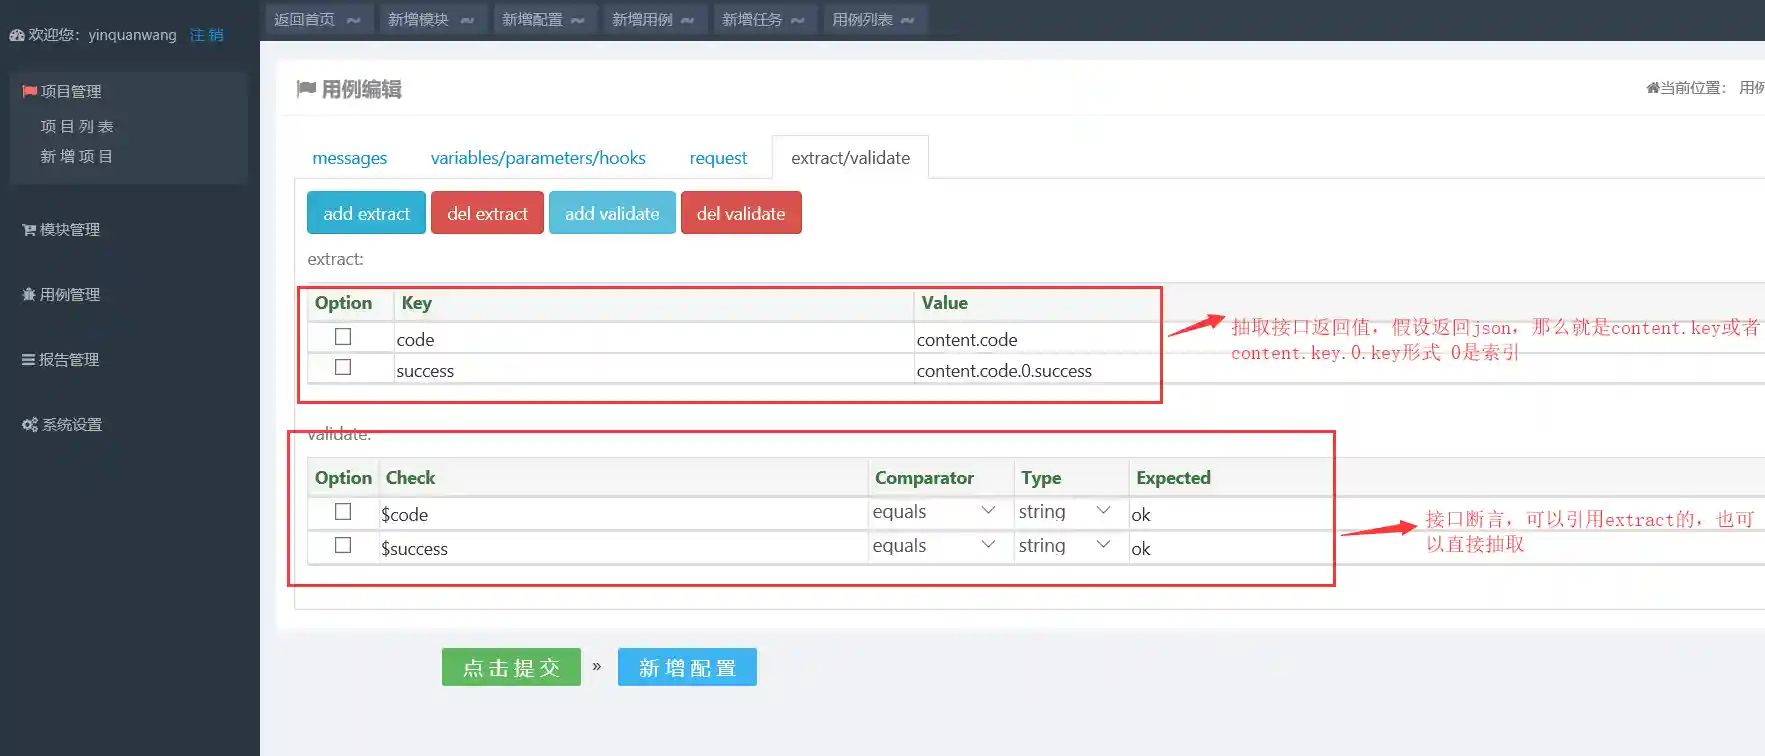
Task: Click the Check field containing $success
Action: (623, 548)
